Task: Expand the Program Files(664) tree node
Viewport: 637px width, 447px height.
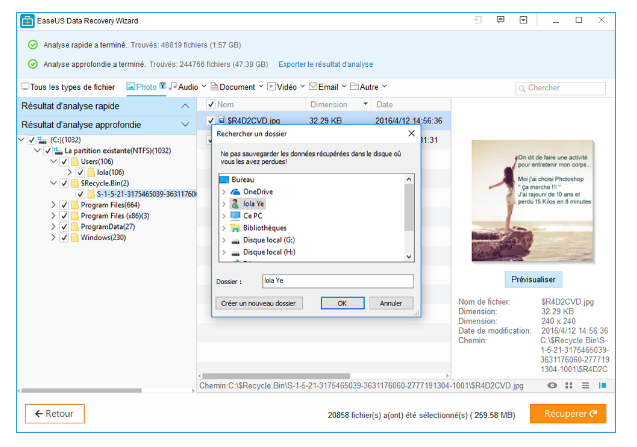Action: 53,205
